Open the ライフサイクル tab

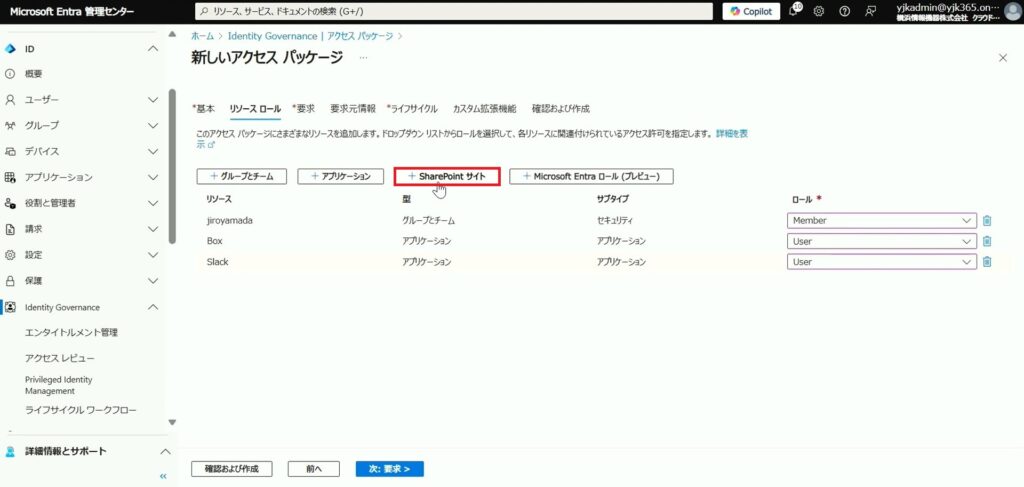click(412, 109)
